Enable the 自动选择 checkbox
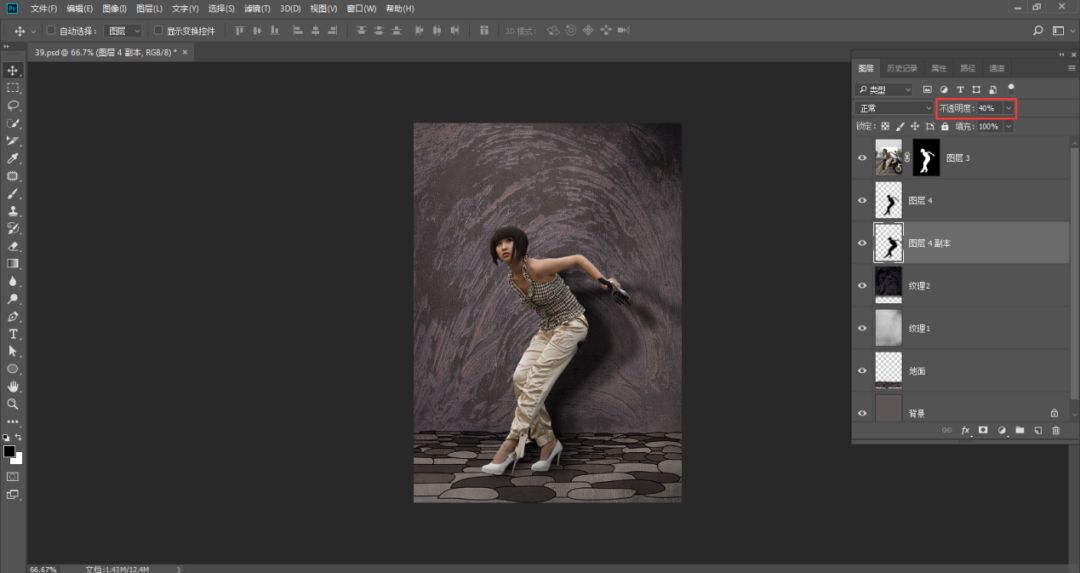The image size is (1080, 573). (x=51, y=31)
